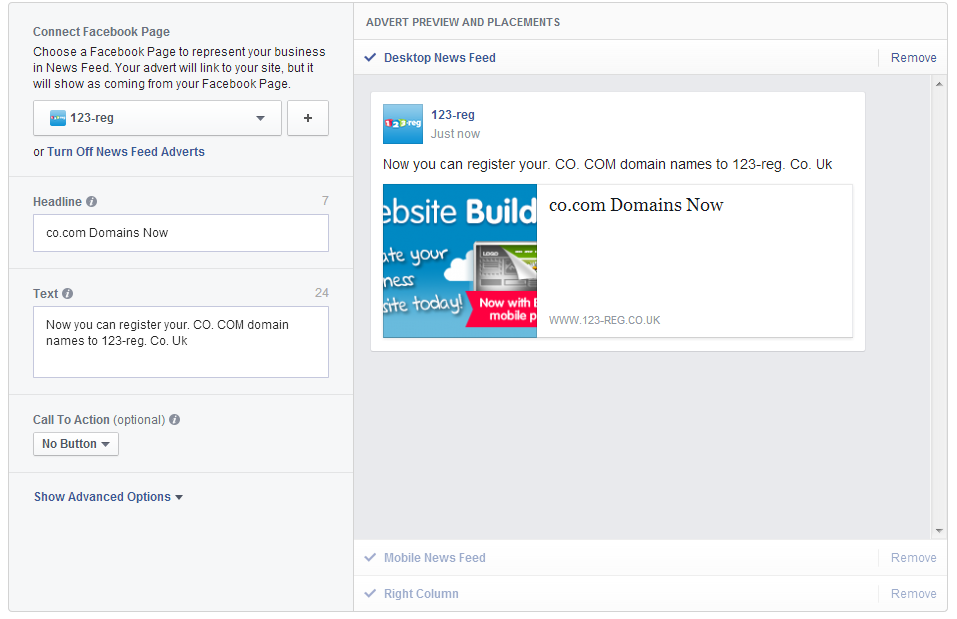Click the advert Text input box
Image resolution: width=957 pixels, height=619 pixels.
(x=181, y=342)
